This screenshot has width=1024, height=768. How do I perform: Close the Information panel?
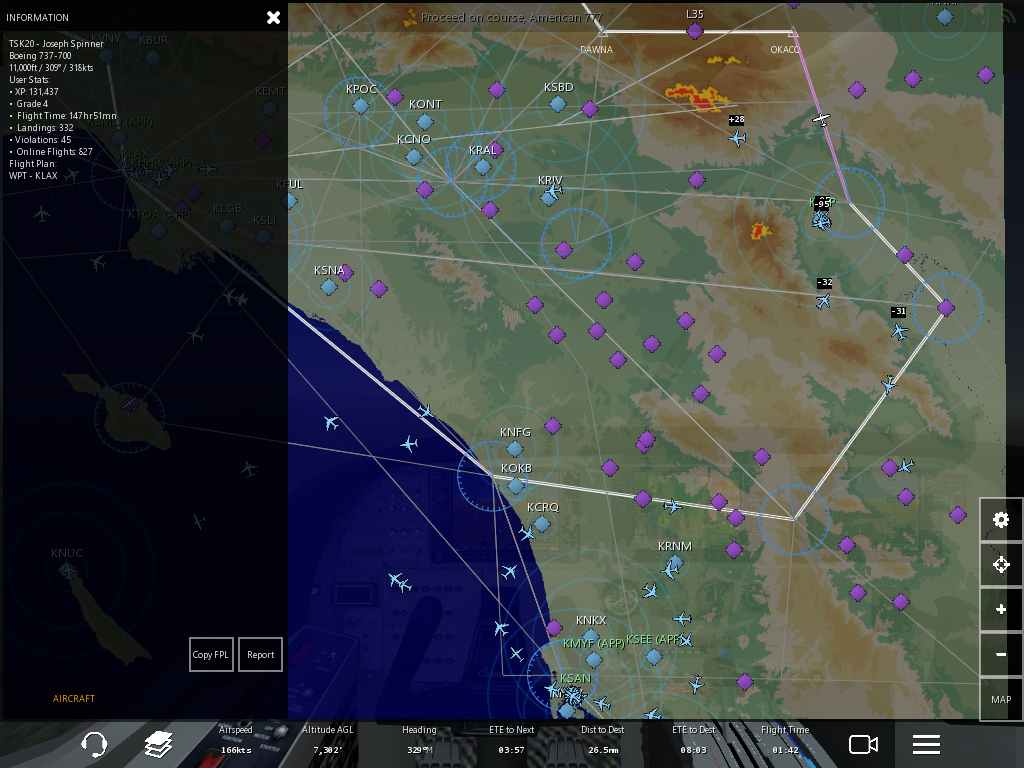tap(274, 18)
